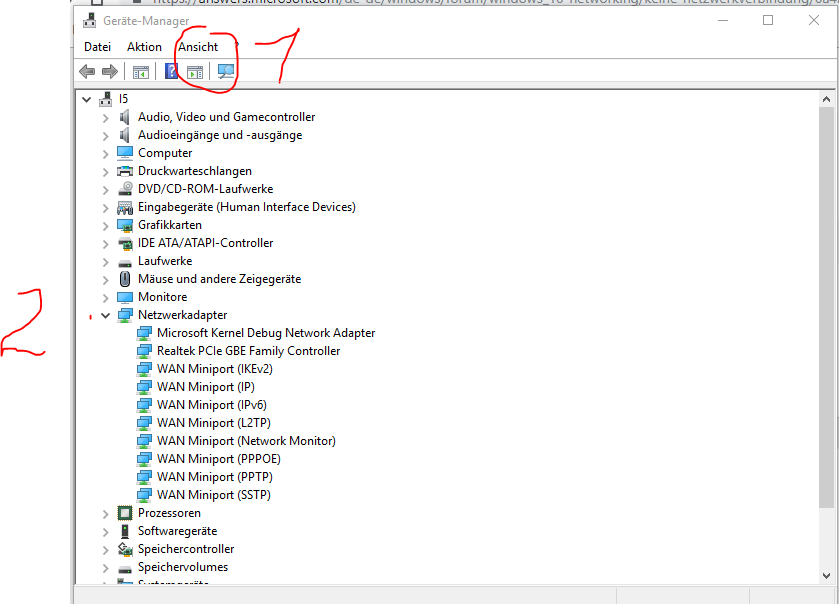Expand DVD/CD-ROM-Laufwerke category
839x604 pixels.
(x=105, y=190)
